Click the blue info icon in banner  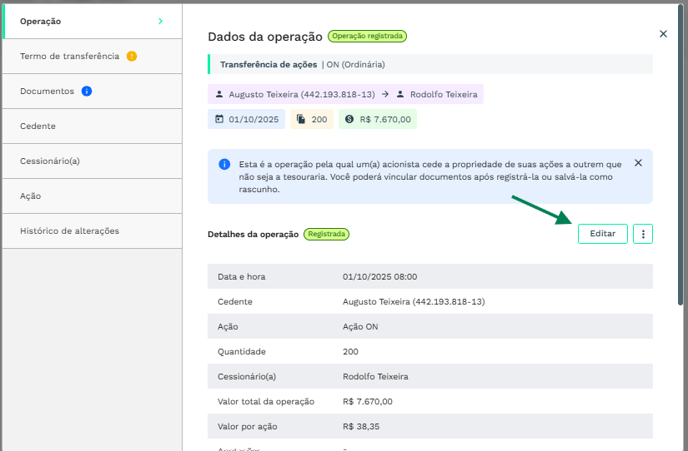(222, 163)
